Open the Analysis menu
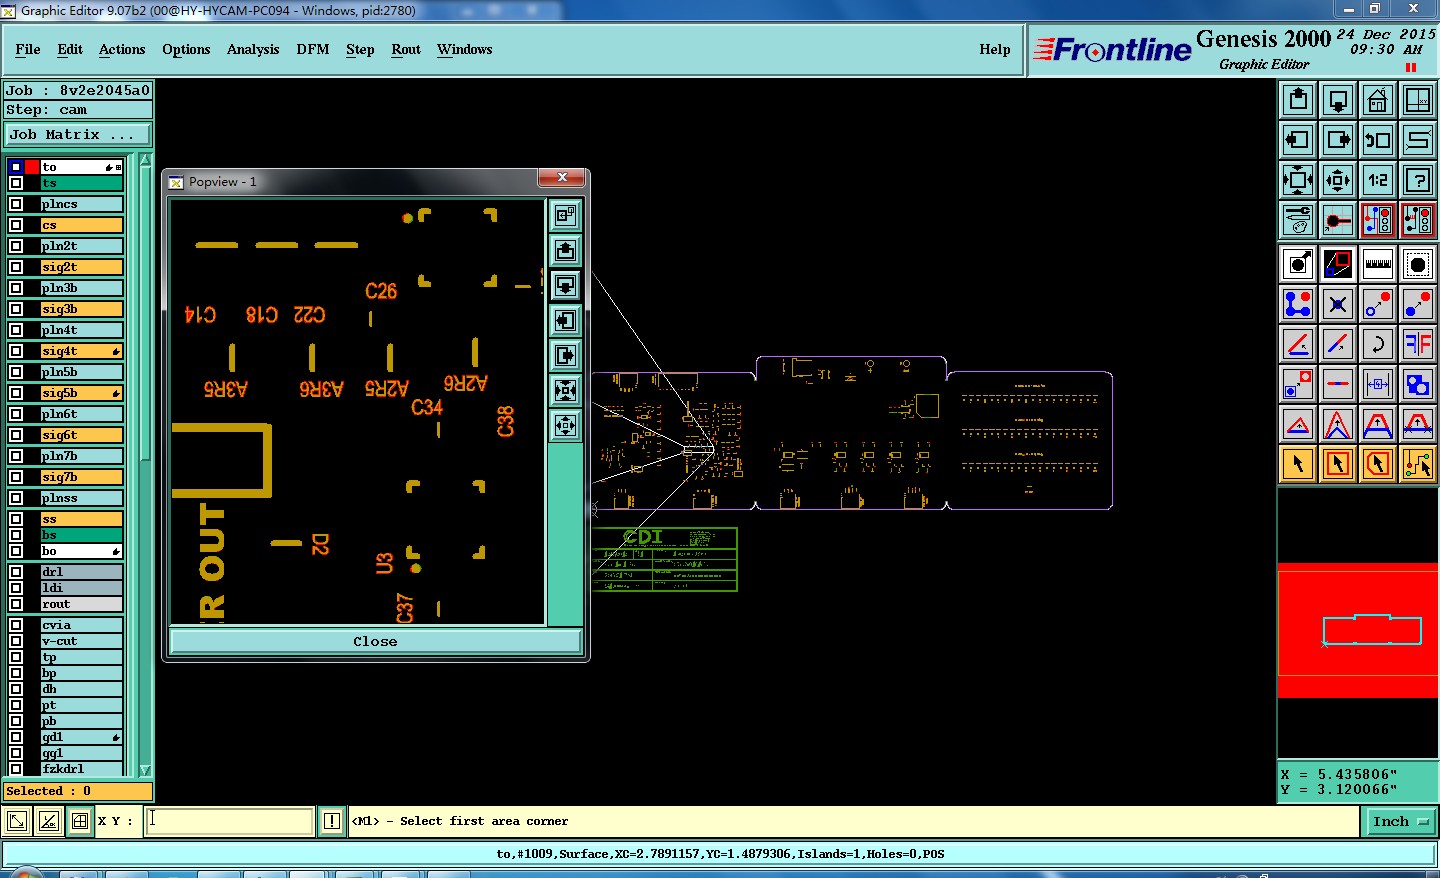 253,49
